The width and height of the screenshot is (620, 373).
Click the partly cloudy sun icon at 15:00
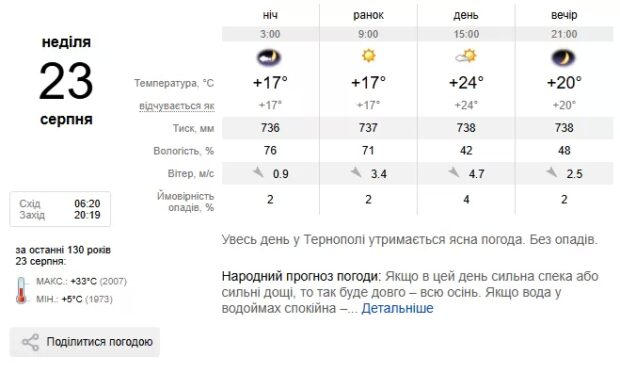pyautogui.click(x=466, y=57)
